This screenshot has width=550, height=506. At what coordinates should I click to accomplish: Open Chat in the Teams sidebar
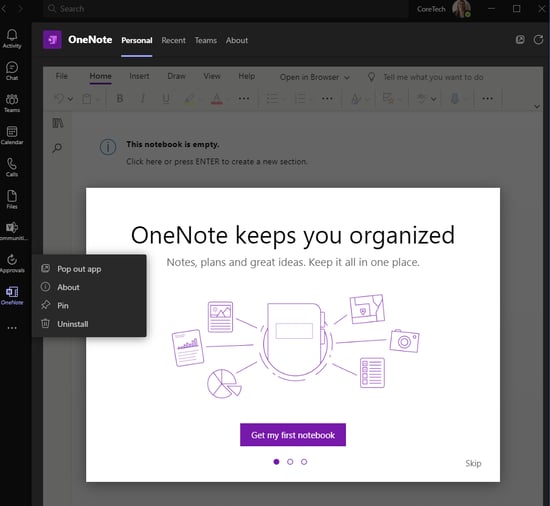[12, 71]
